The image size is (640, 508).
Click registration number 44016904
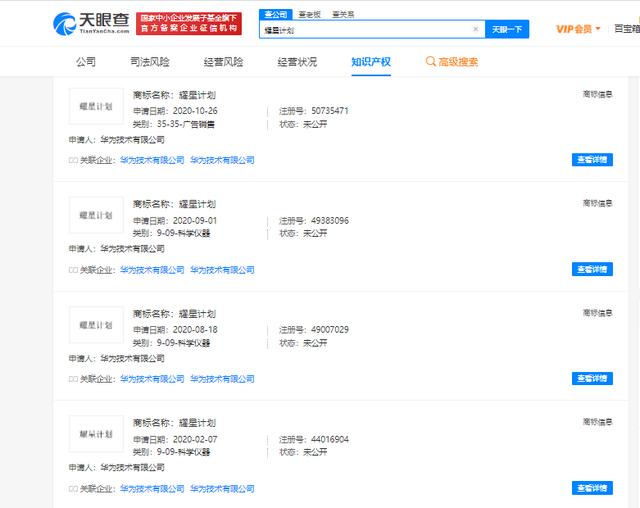(x=330, y=439)
